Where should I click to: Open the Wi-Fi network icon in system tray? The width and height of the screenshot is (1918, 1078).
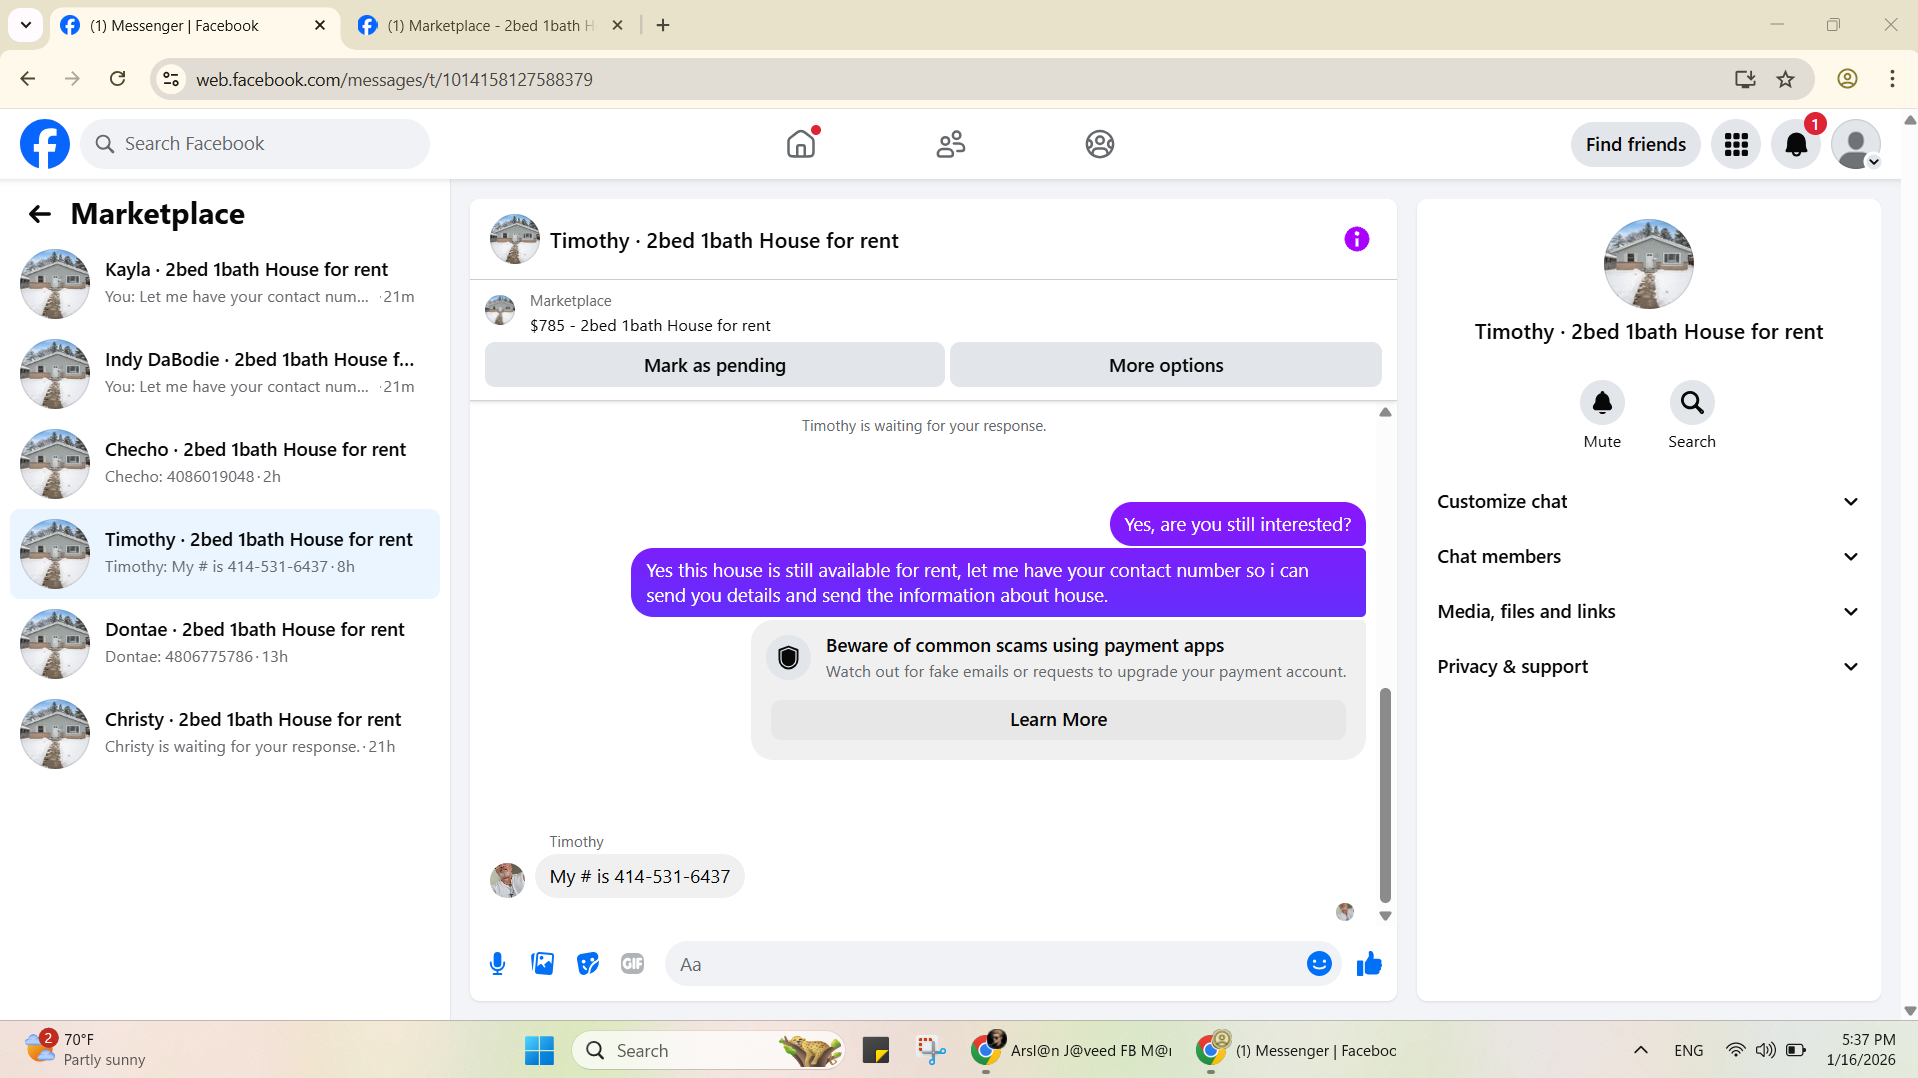(x=1736, y=1050)
